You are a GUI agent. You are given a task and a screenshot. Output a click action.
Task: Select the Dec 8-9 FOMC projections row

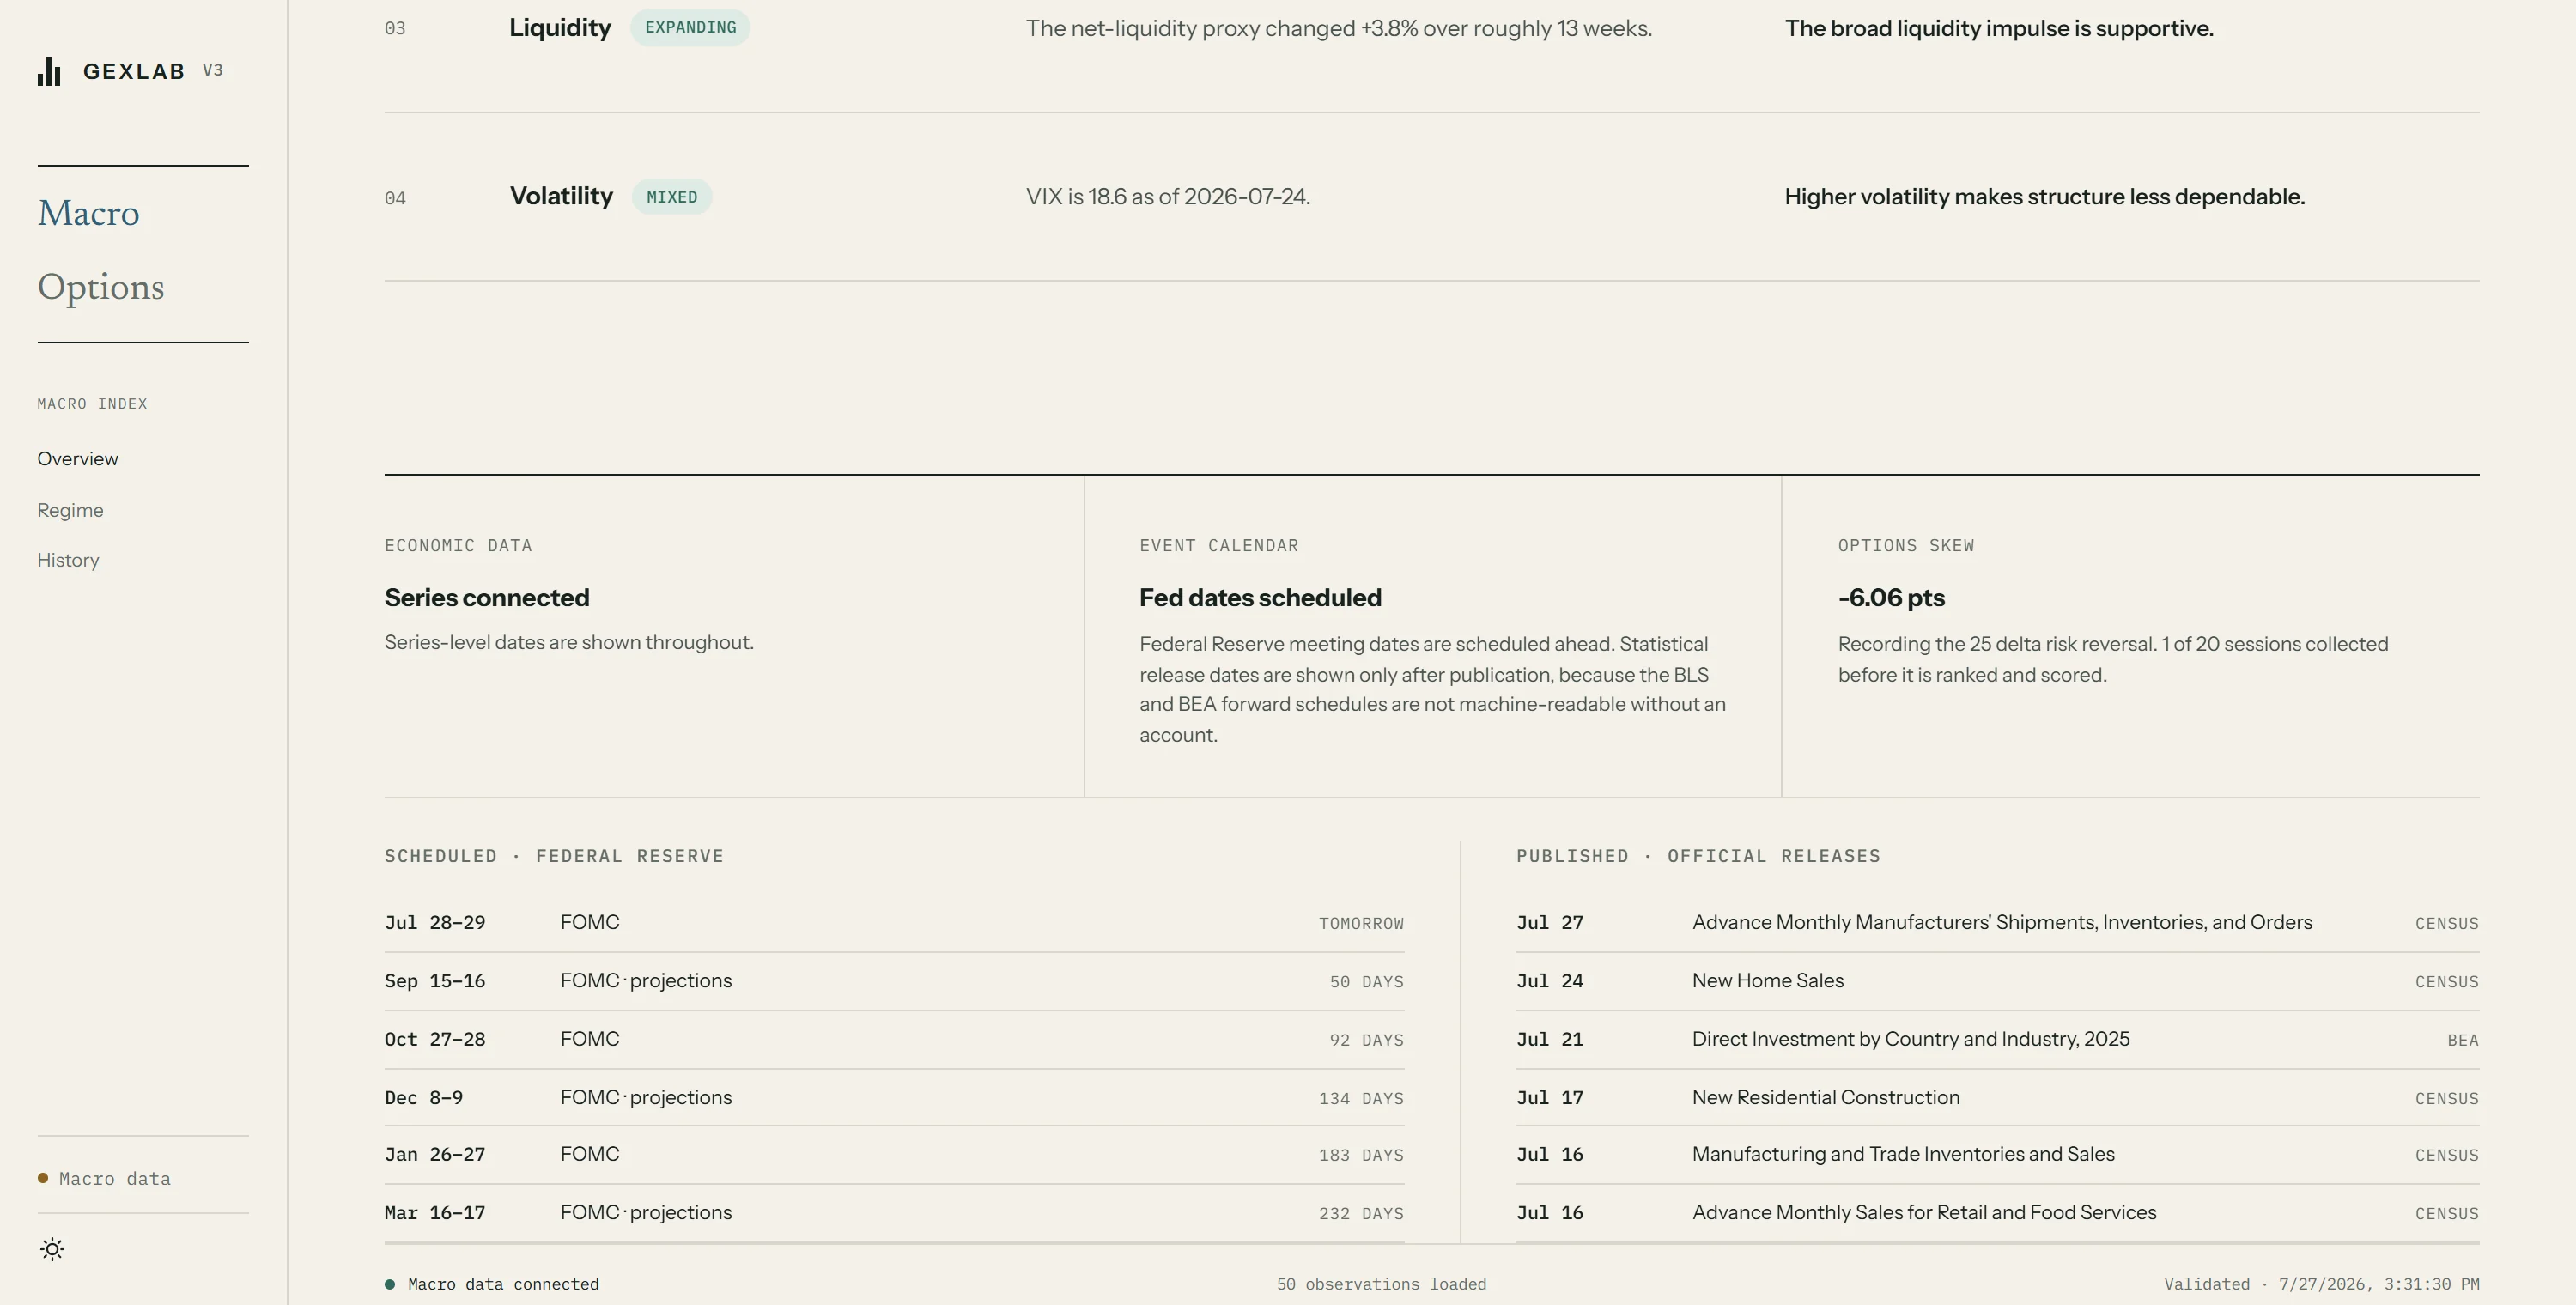[894, 1097]
